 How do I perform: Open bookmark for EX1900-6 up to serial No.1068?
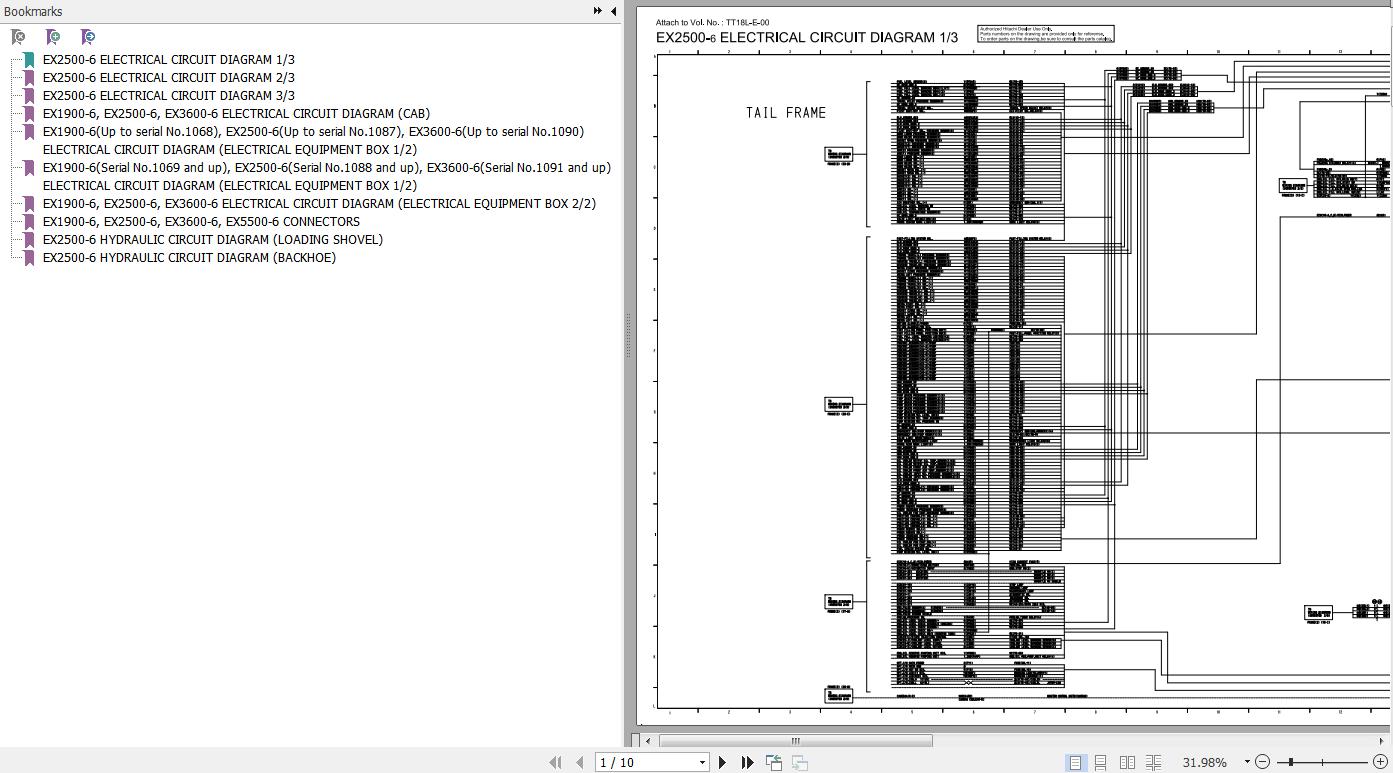[x=313, y=141]
